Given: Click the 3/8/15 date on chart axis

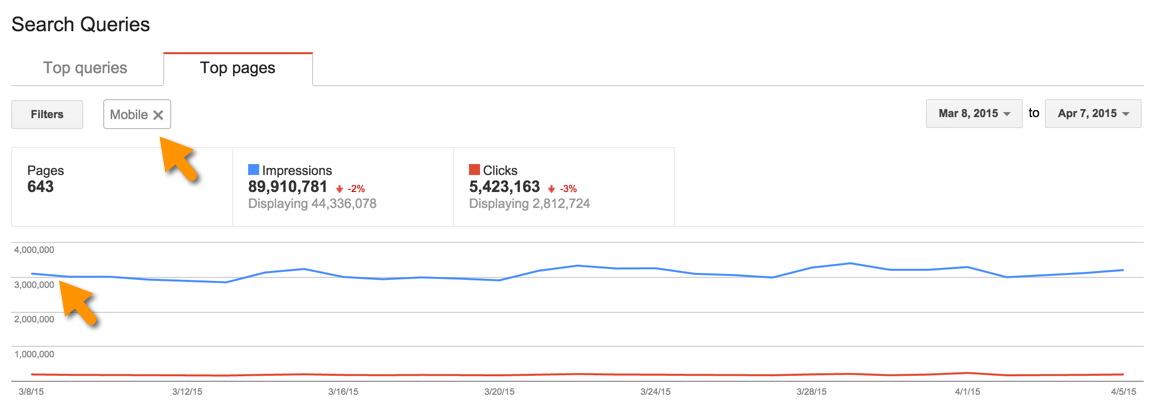Looking at the screenshot, I should tap(32, 392).
